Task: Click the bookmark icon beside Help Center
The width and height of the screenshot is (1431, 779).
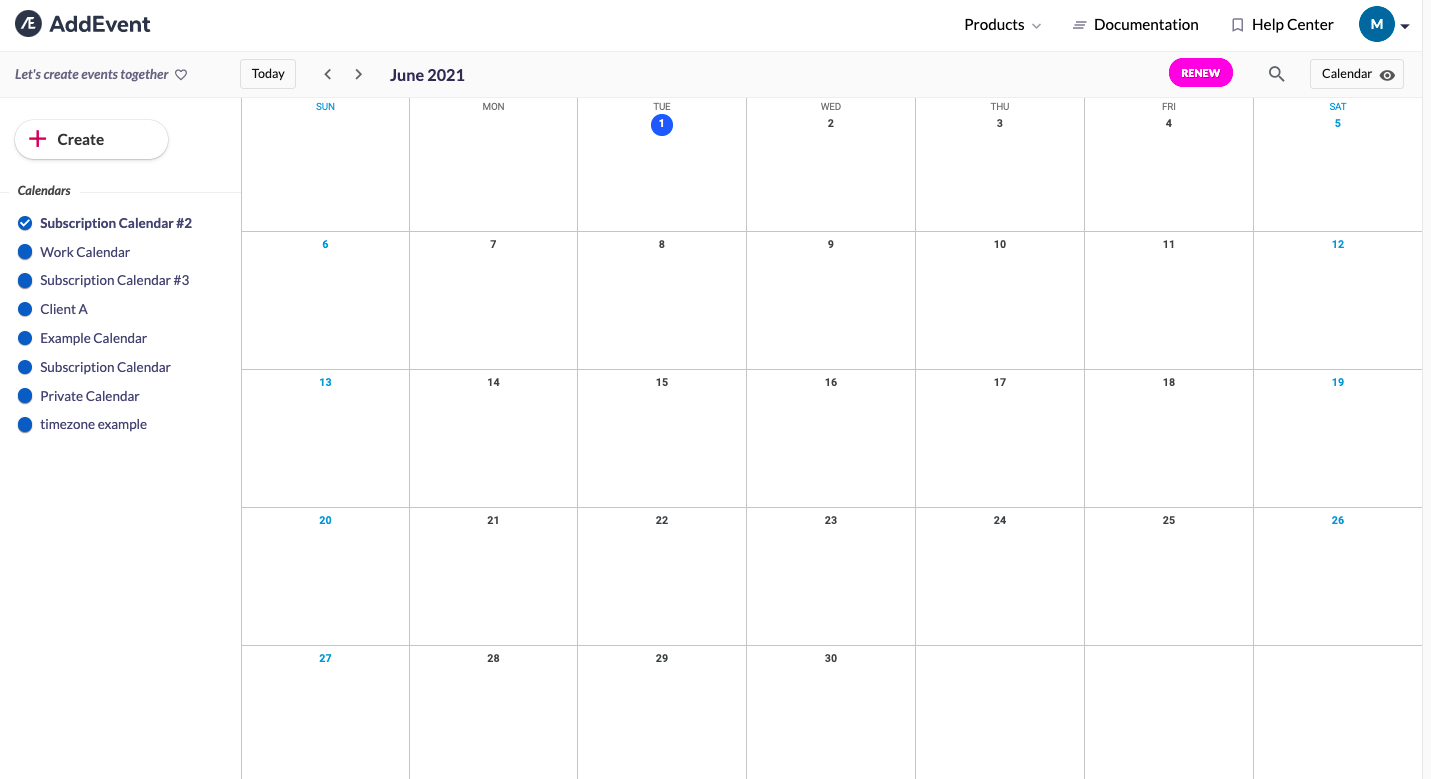Action: coord(1237,24)
